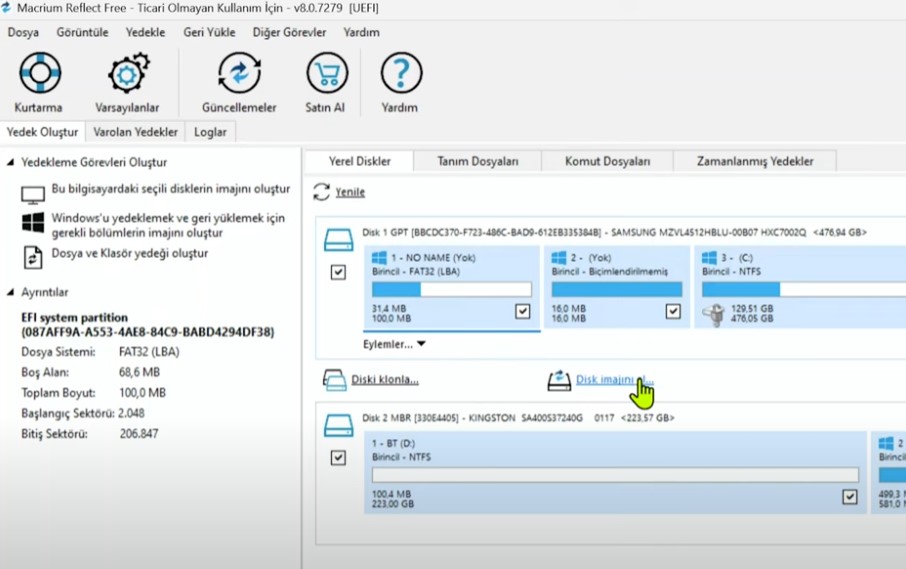The image size is (906, 569).
Task: Click Windows flag icon on partition 2 (Yok)
Action: (x=559, y=258)
